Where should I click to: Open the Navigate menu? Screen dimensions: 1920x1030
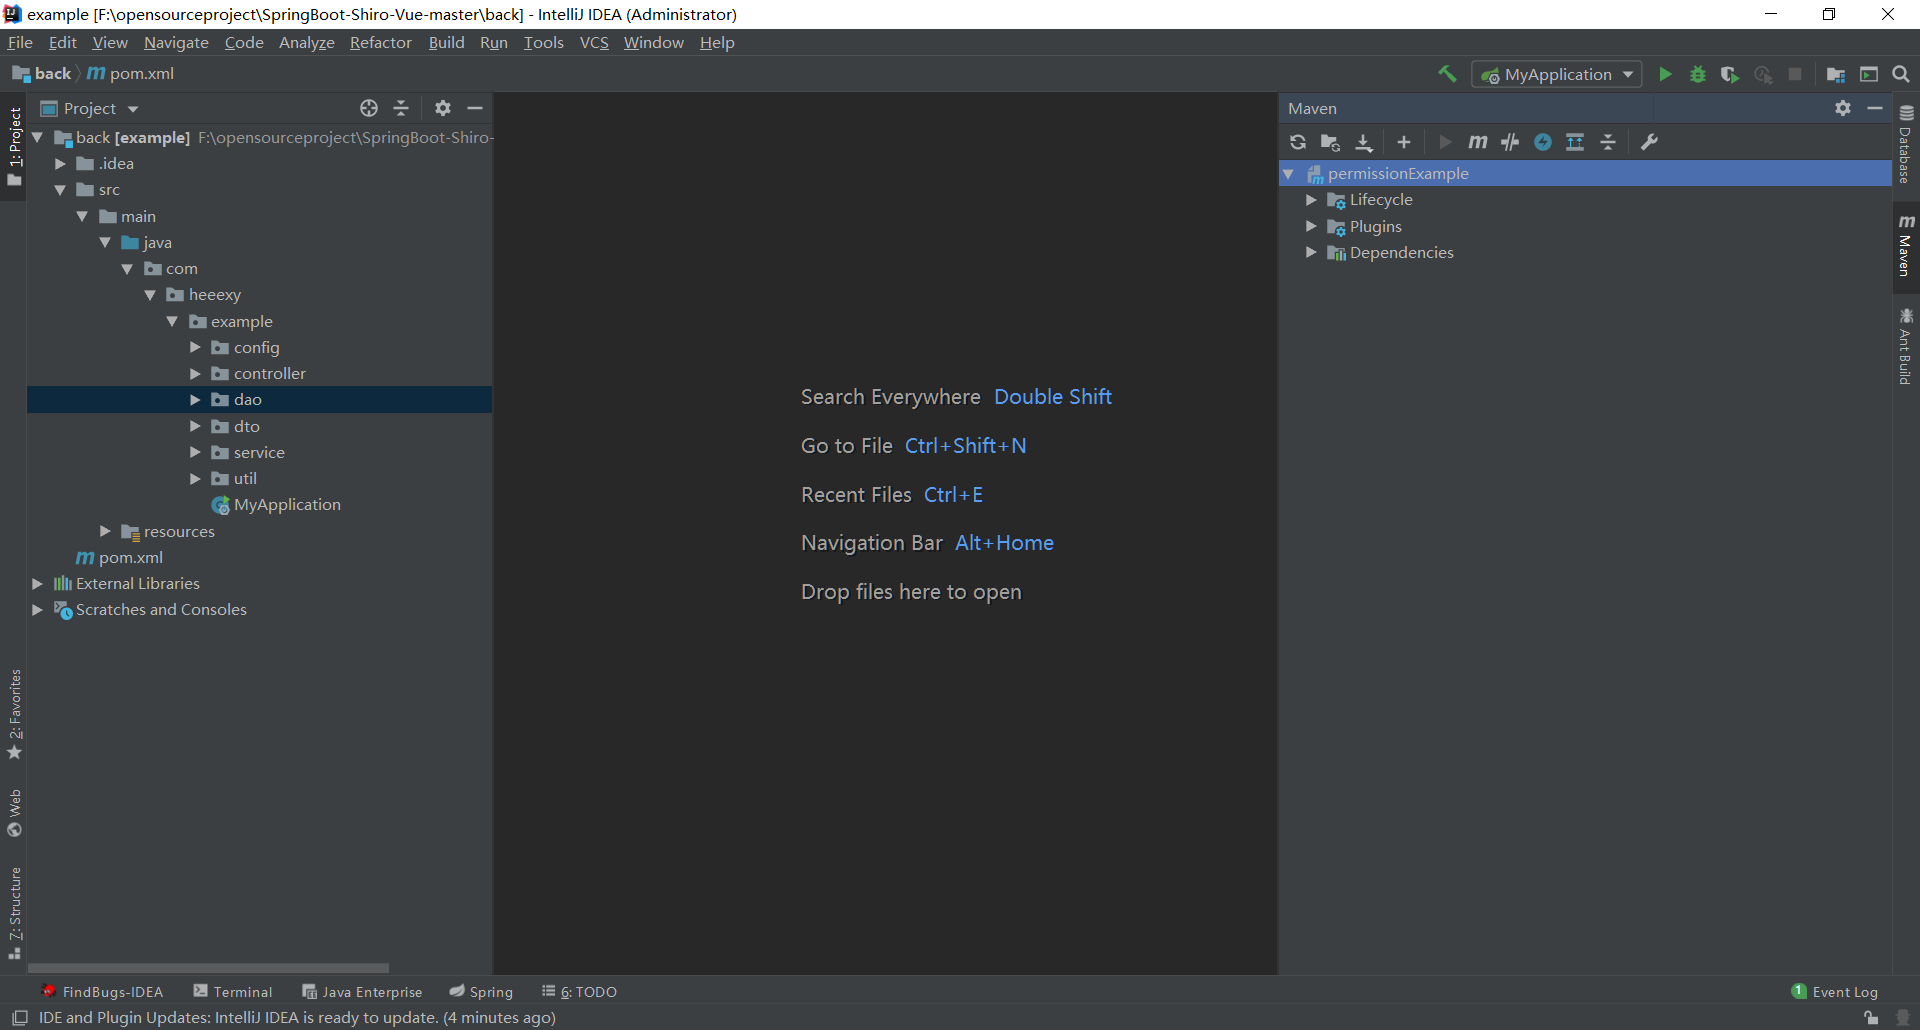(176, 42)
